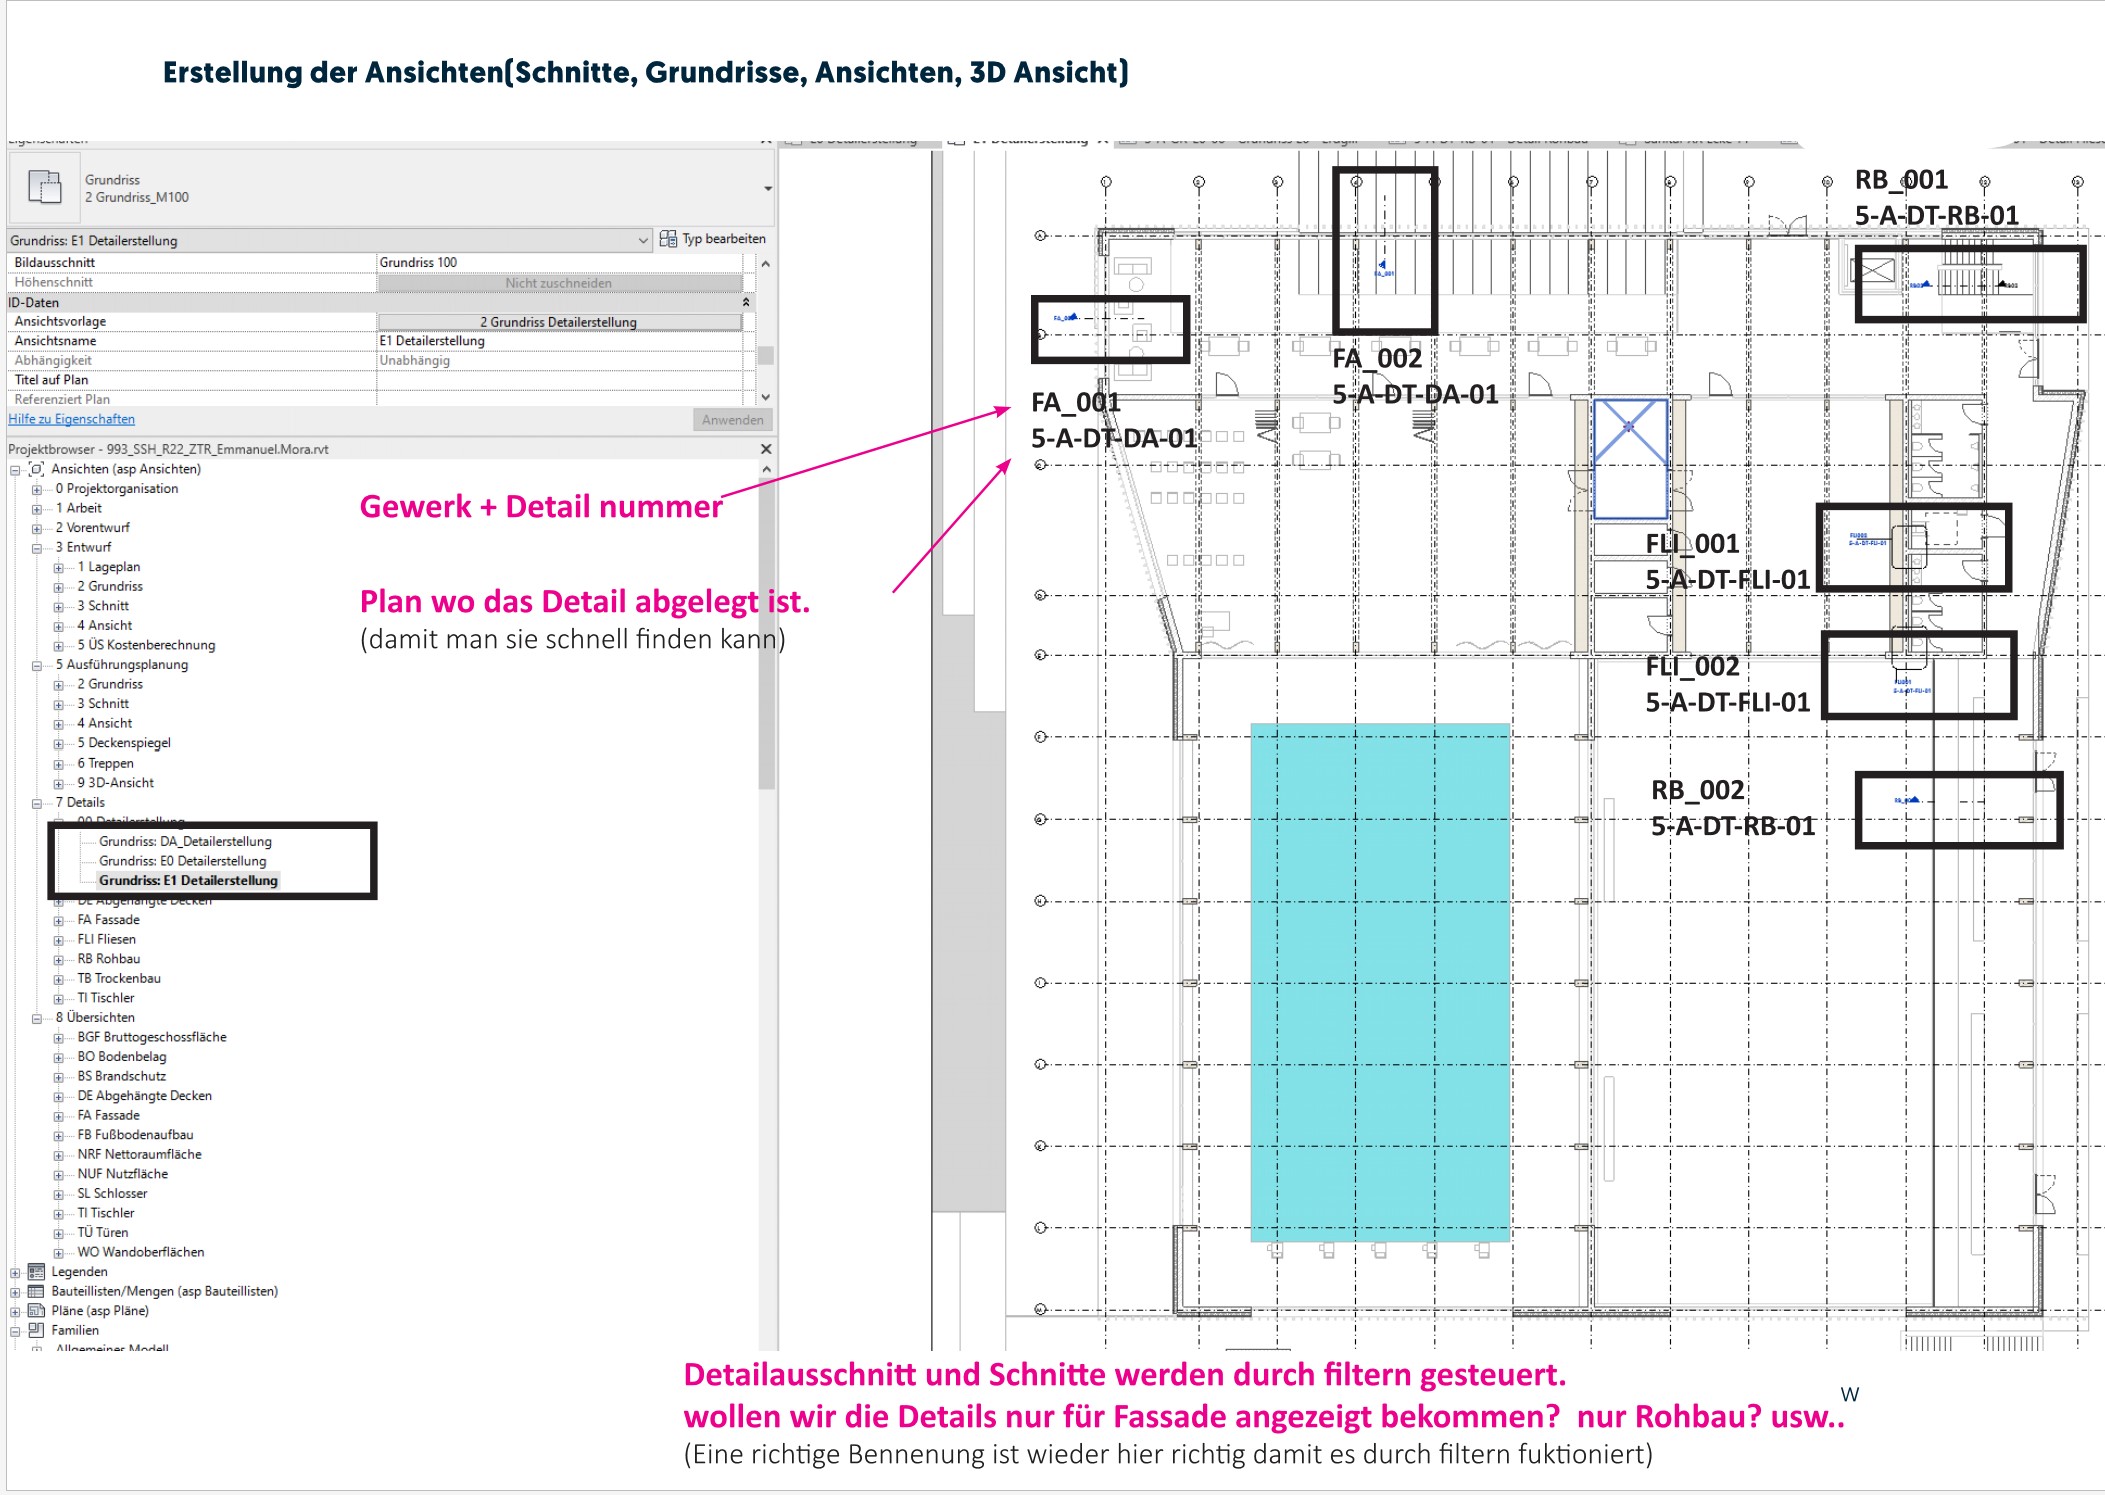
Task: Select the blue crossed elevator shaft in the plan
Action: (1629, 459)
